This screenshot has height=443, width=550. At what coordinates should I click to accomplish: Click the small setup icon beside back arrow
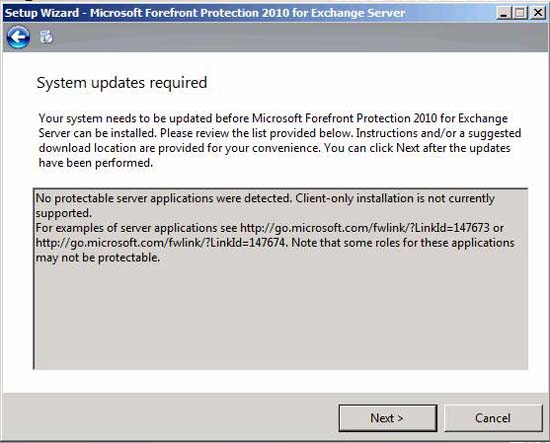click(x=46, y=37)
